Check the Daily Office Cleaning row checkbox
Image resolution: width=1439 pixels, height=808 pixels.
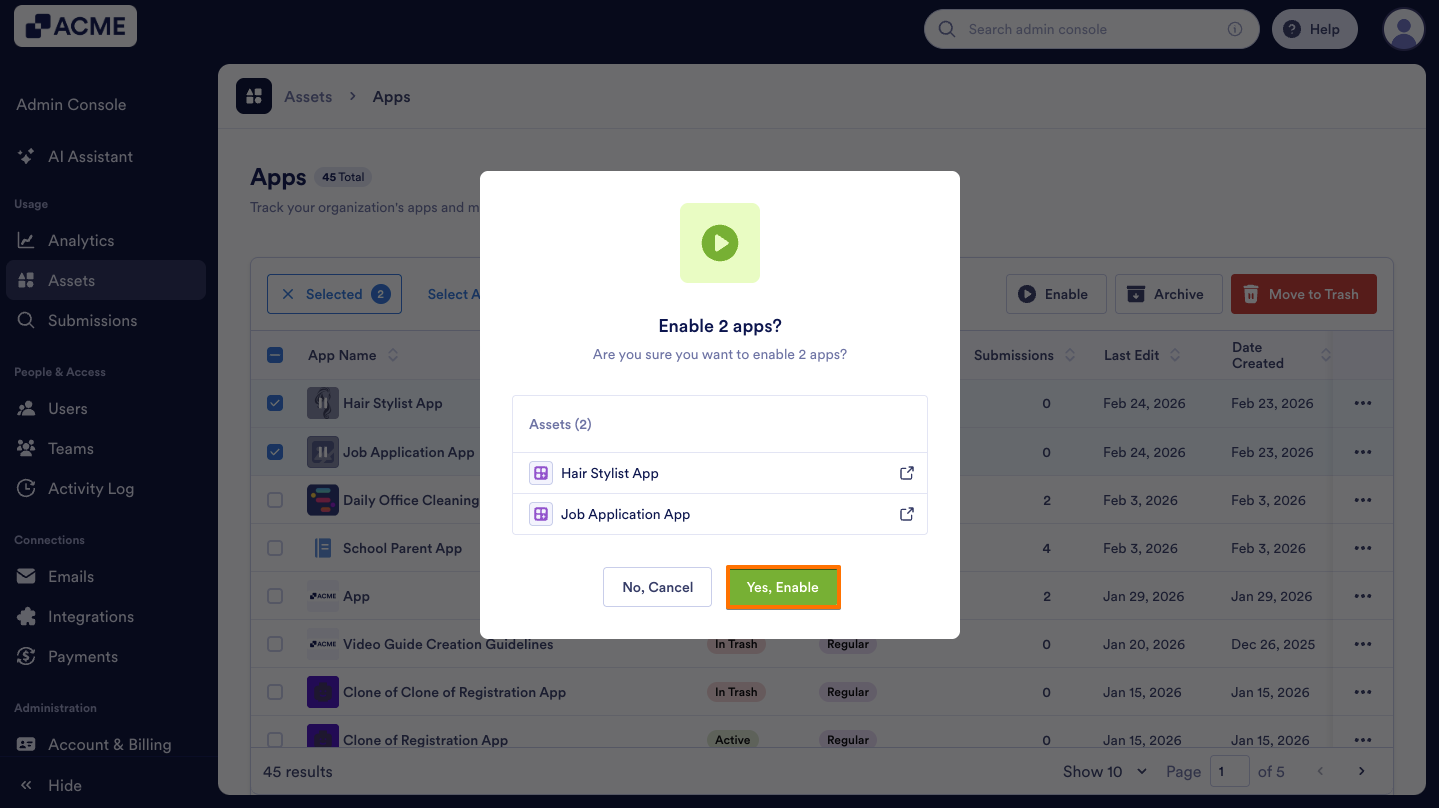pos(275,500)
